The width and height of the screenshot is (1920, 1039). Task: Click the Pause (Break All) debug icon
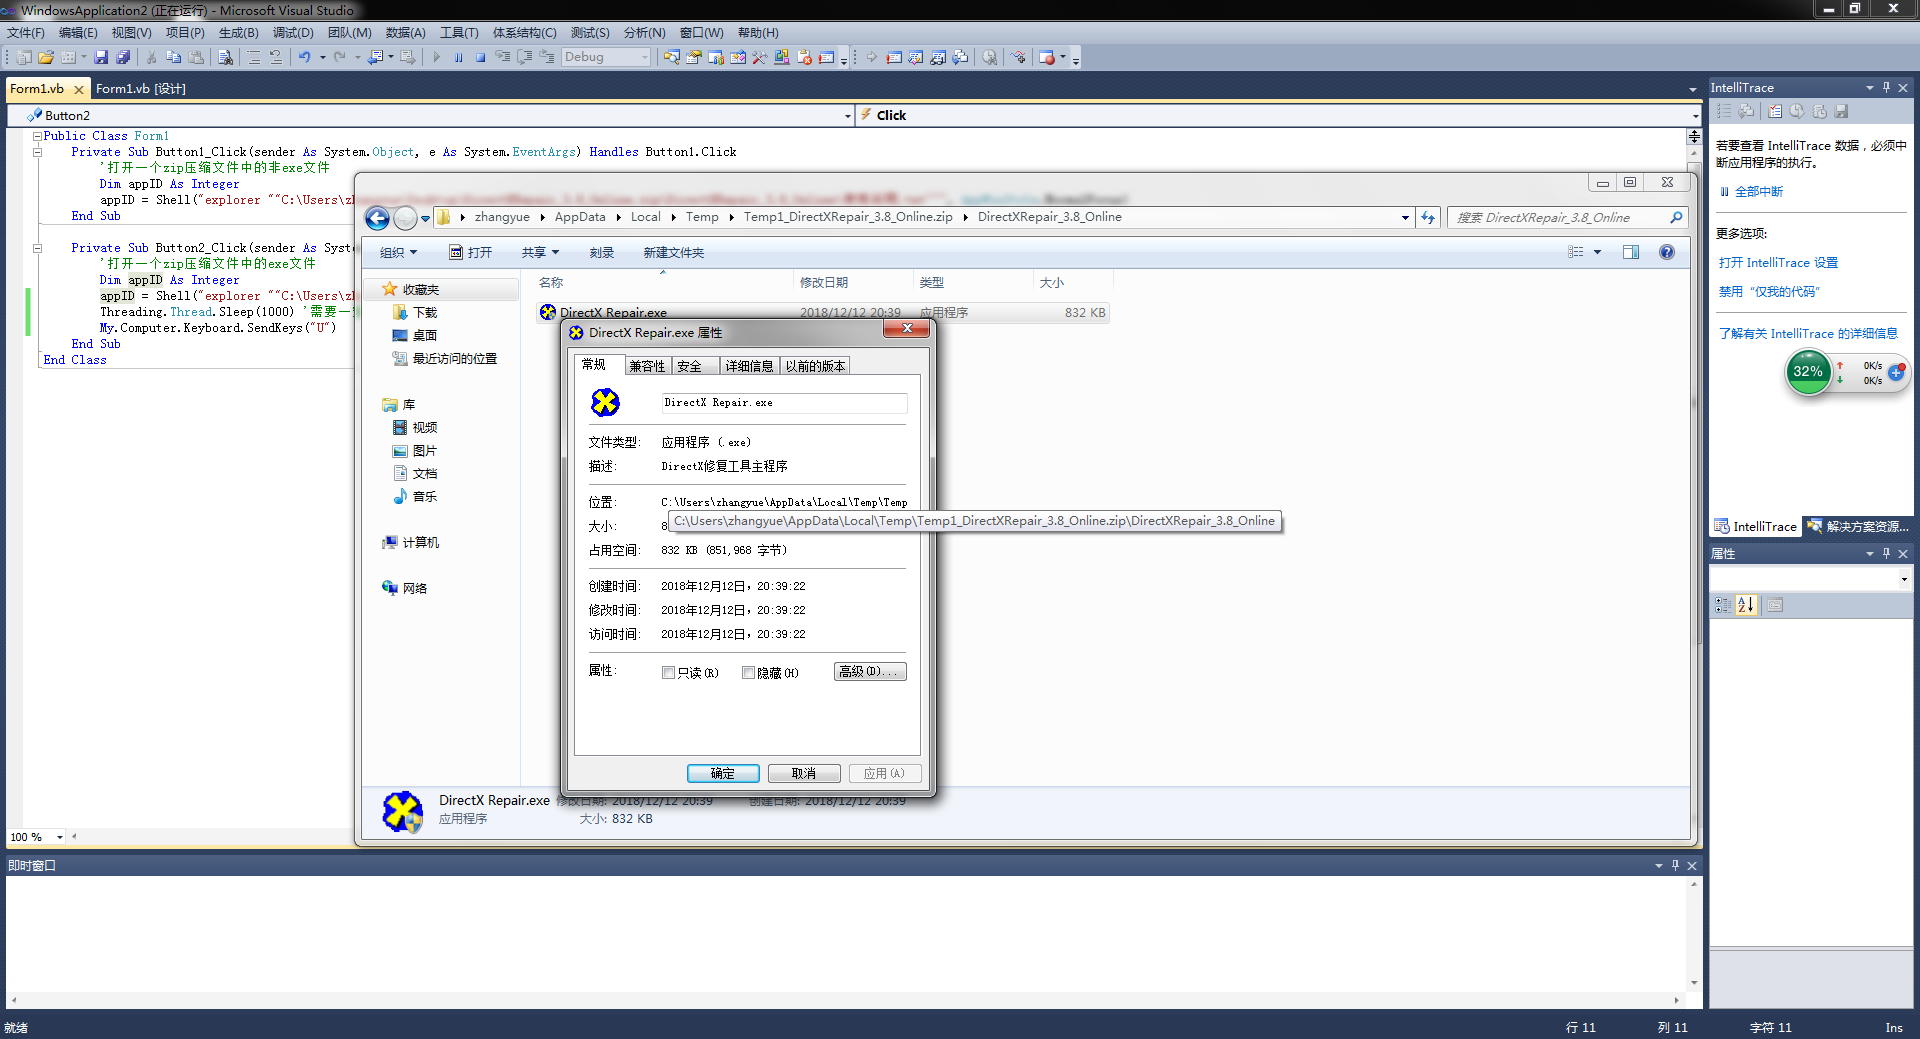pos(458,58)
